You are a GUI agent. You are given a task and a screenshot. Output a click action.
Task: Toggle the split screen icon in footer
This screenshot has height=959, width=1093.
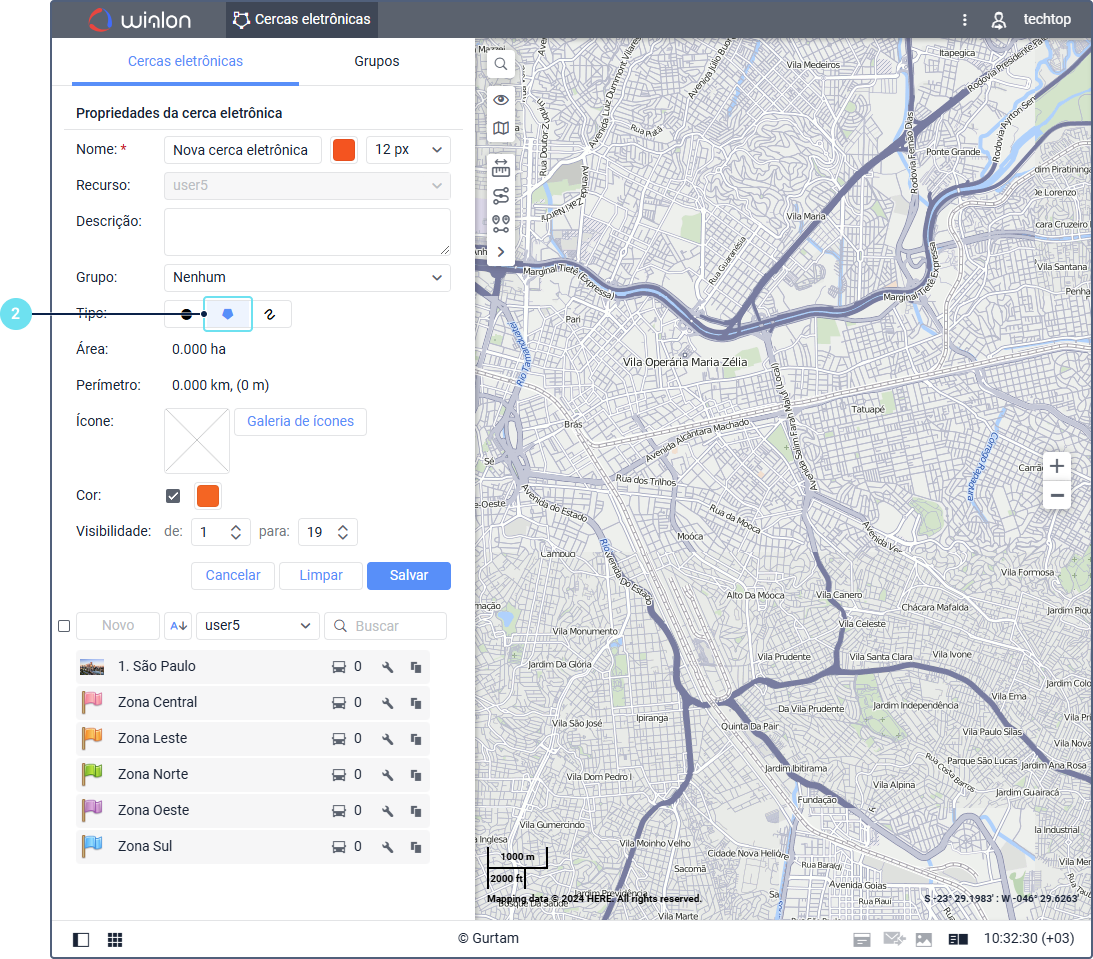pyautogui.click(x=958, y=939)
